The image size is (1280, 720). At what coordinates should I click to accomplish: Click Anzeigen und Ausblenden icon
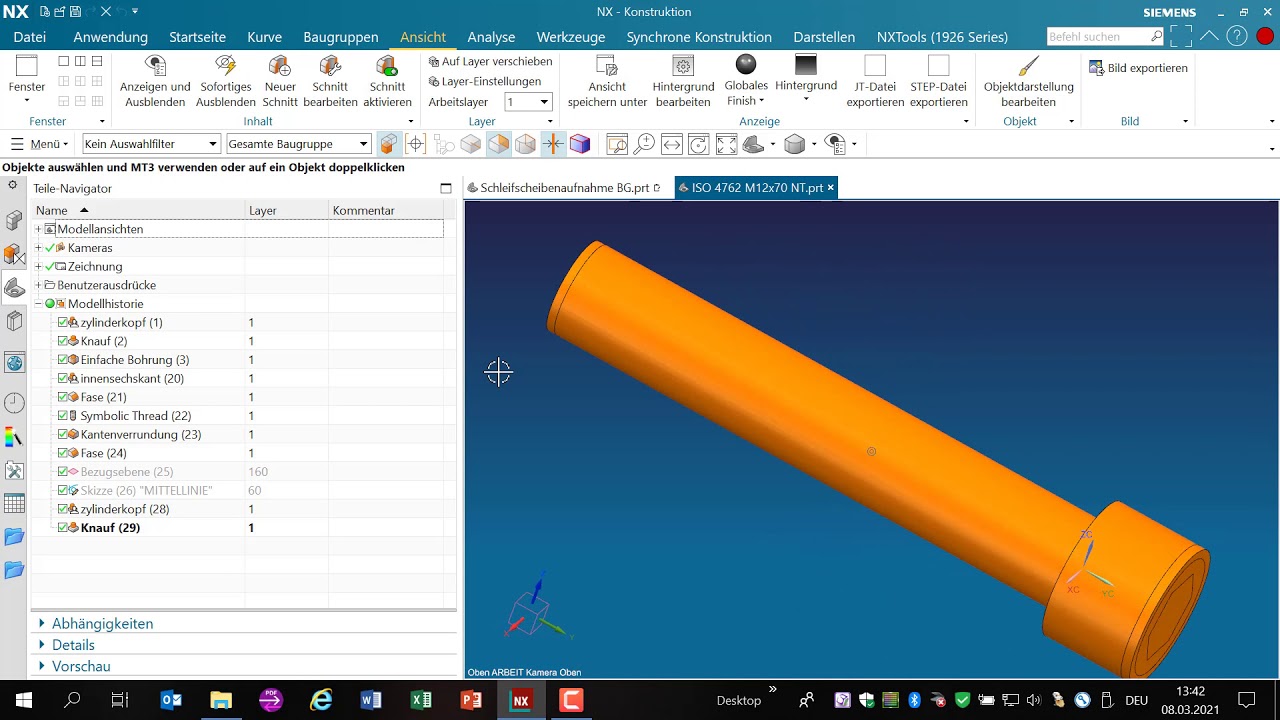click(155, 67)
